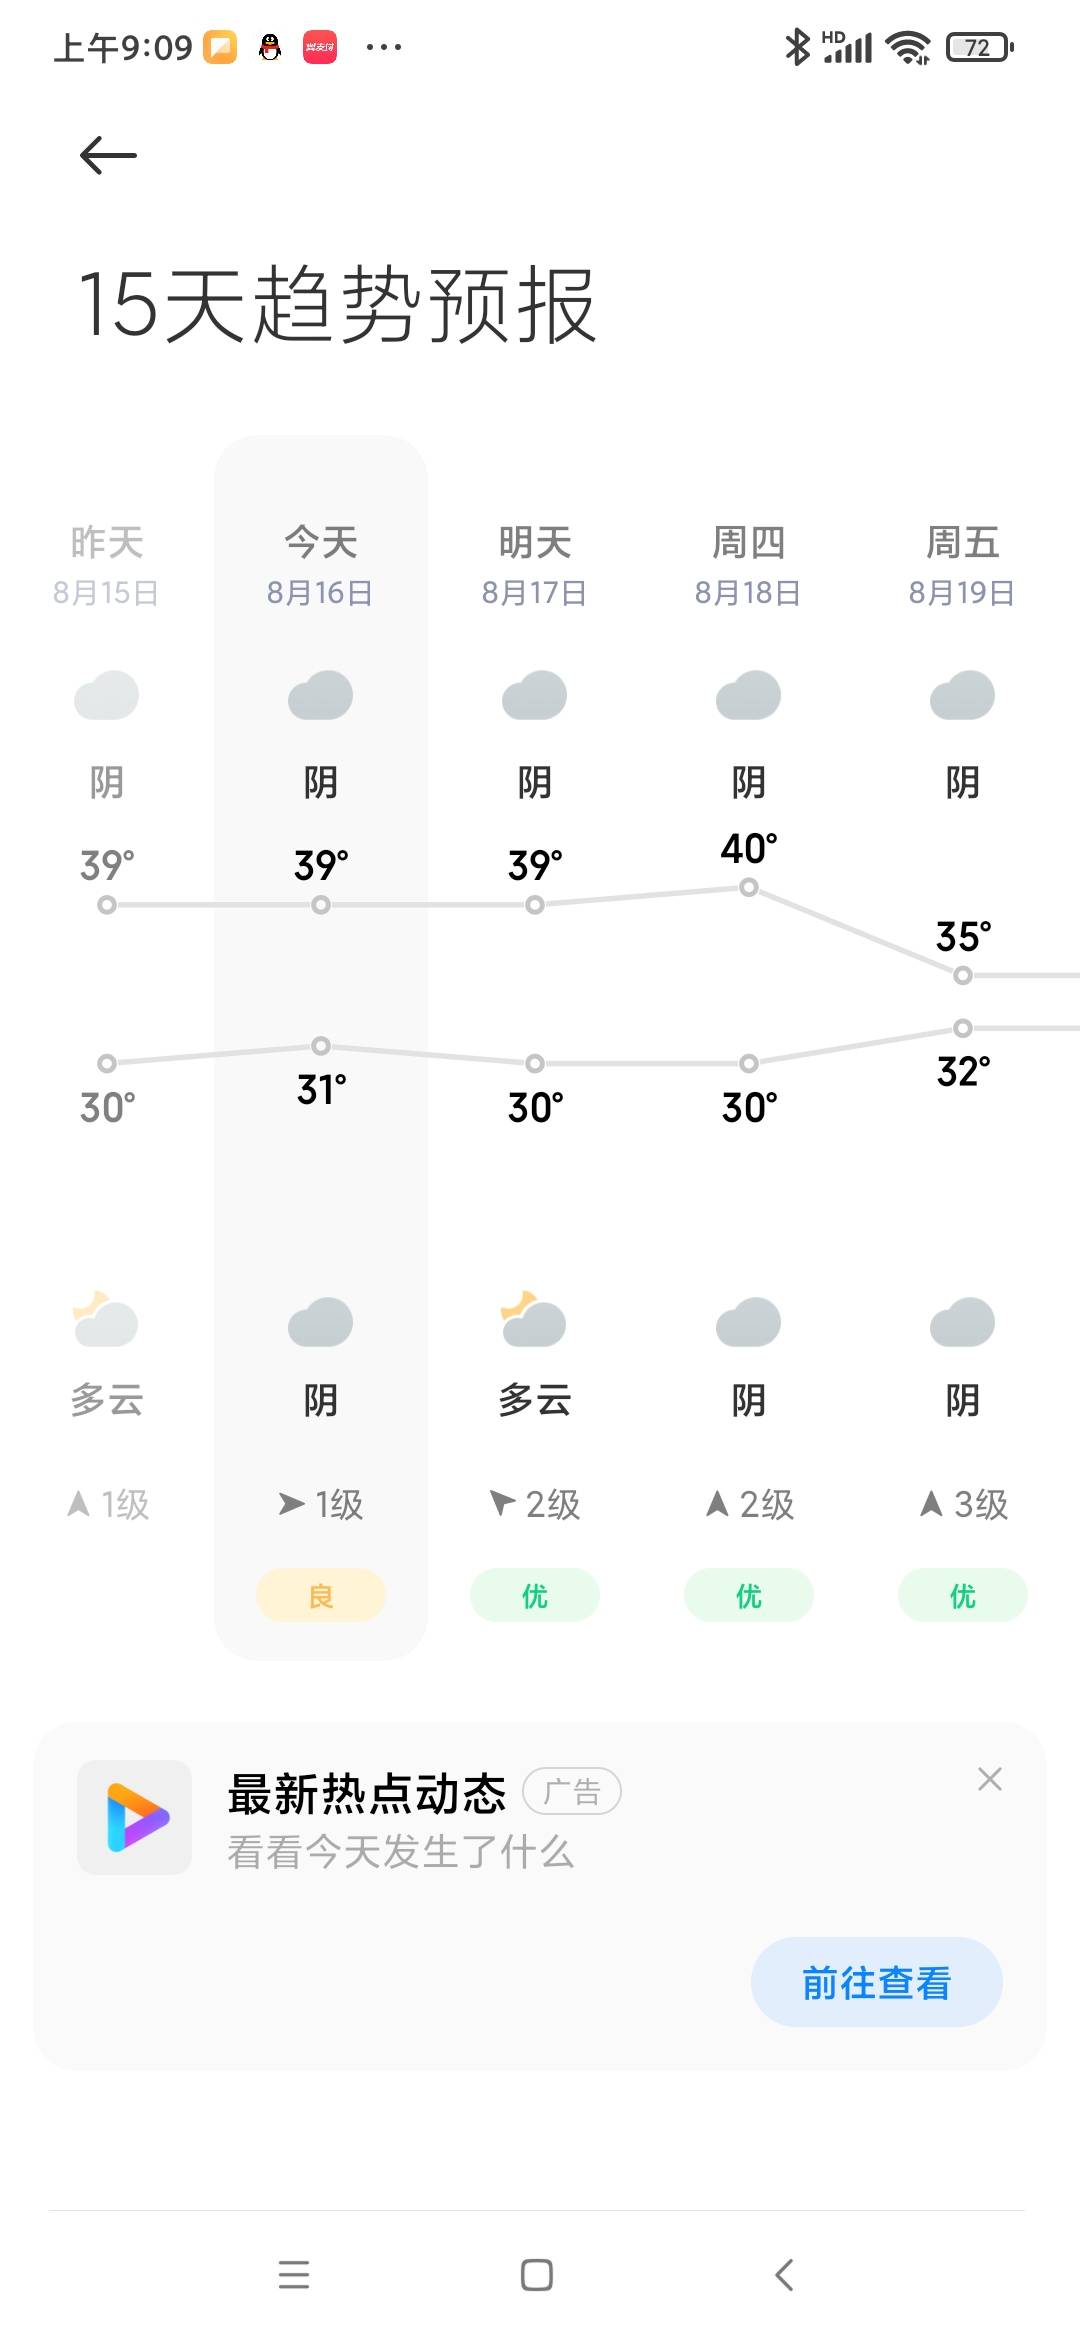This screenshot has height=2340, width=1080.
Task: Select the 今天 8月16日 column header
Action: click(x=320, y=565)
